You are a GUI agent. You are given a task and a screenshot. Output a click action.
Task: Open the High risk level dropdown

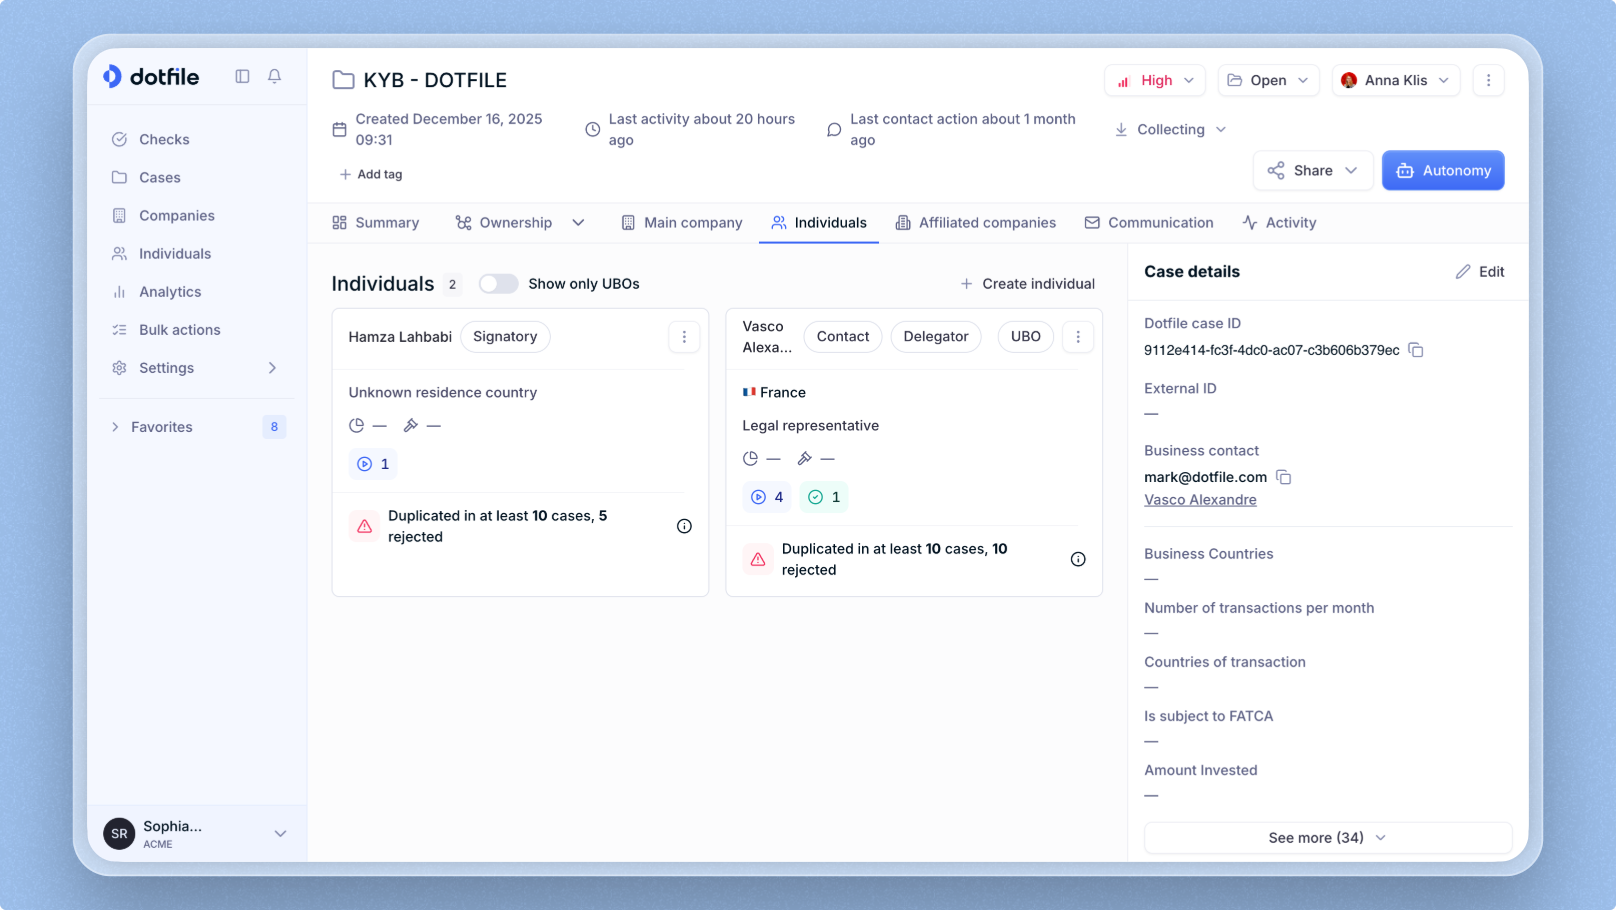click(1155, 80)
